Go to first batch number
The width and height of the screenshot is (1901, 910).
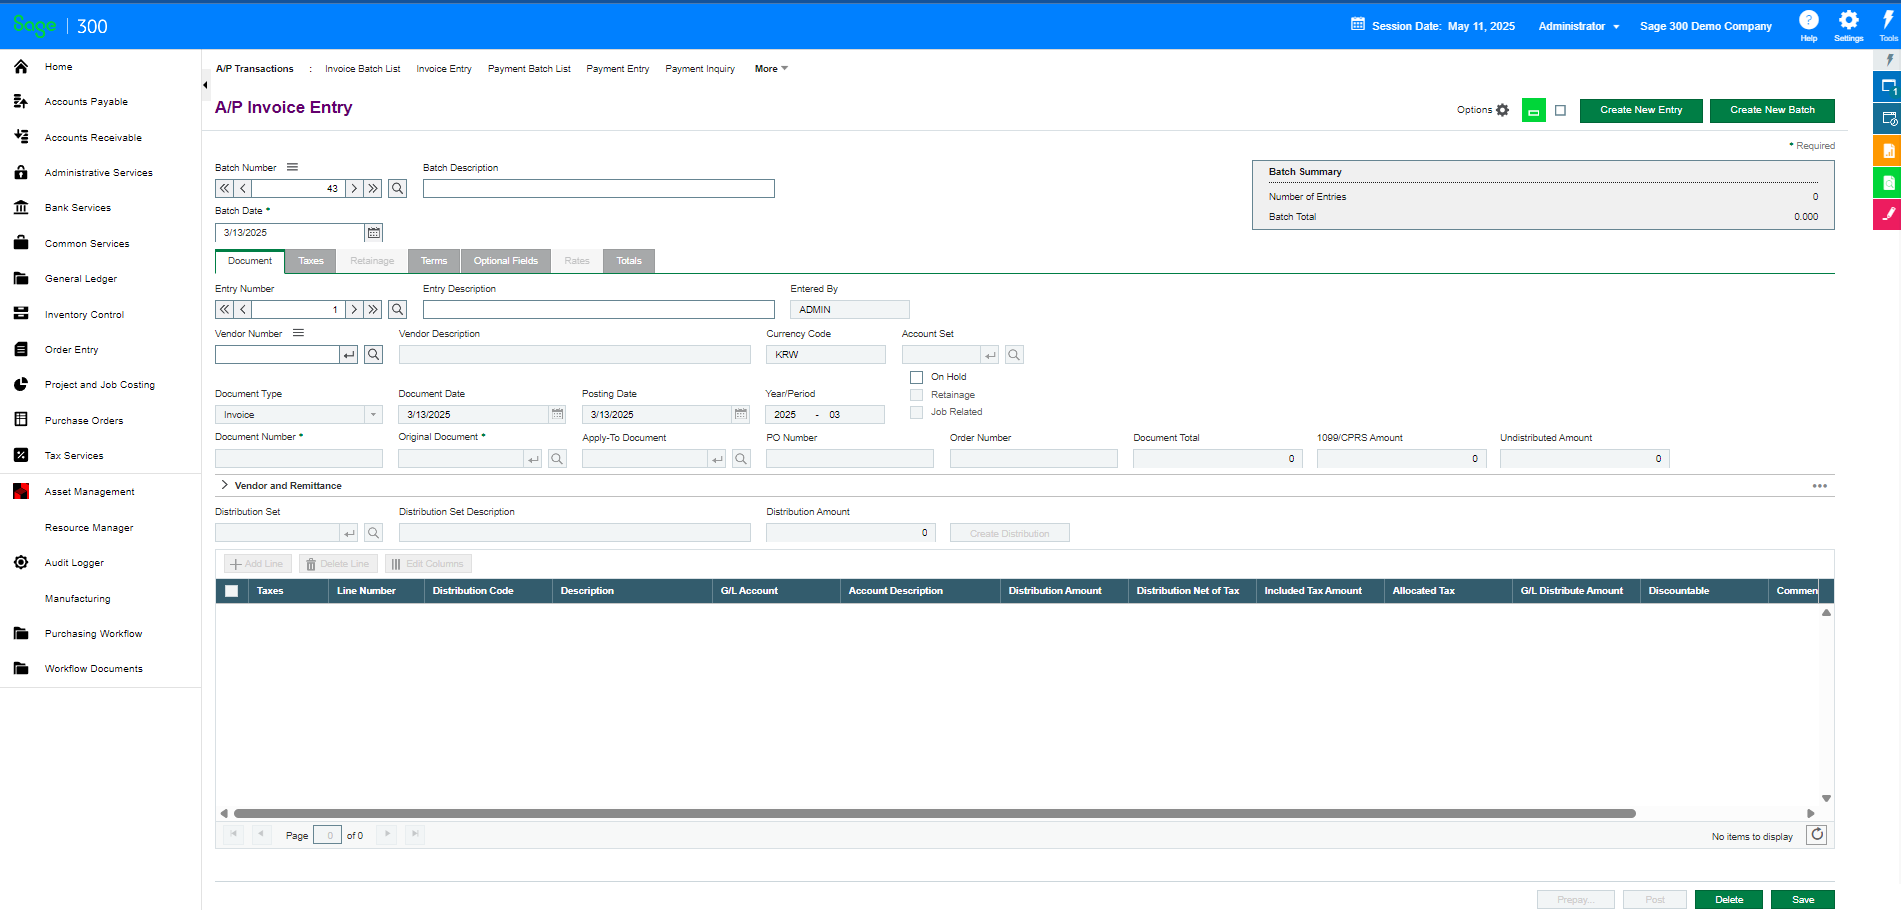(225, 188)
